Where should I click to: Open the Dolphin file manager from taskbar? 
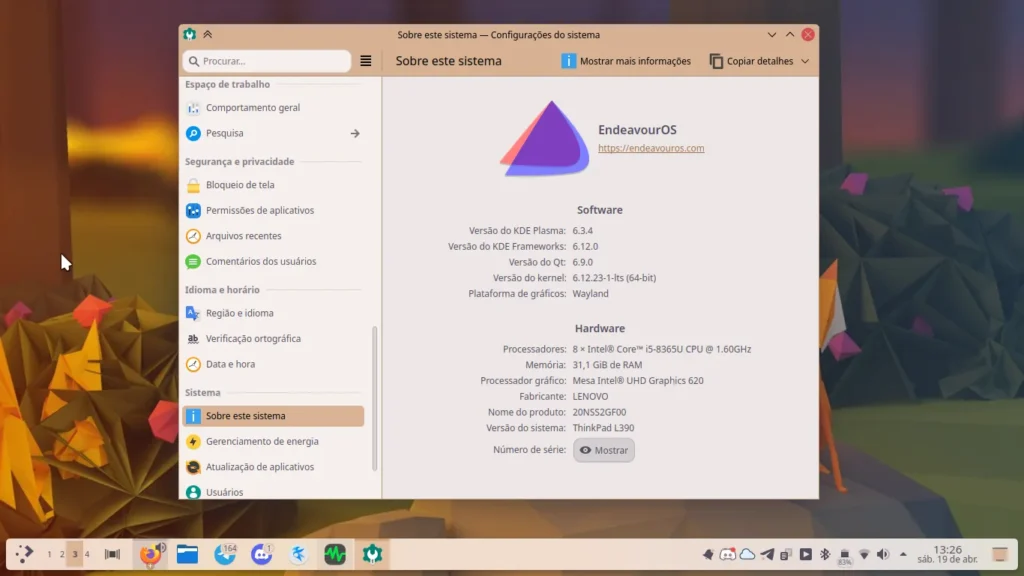187,554
